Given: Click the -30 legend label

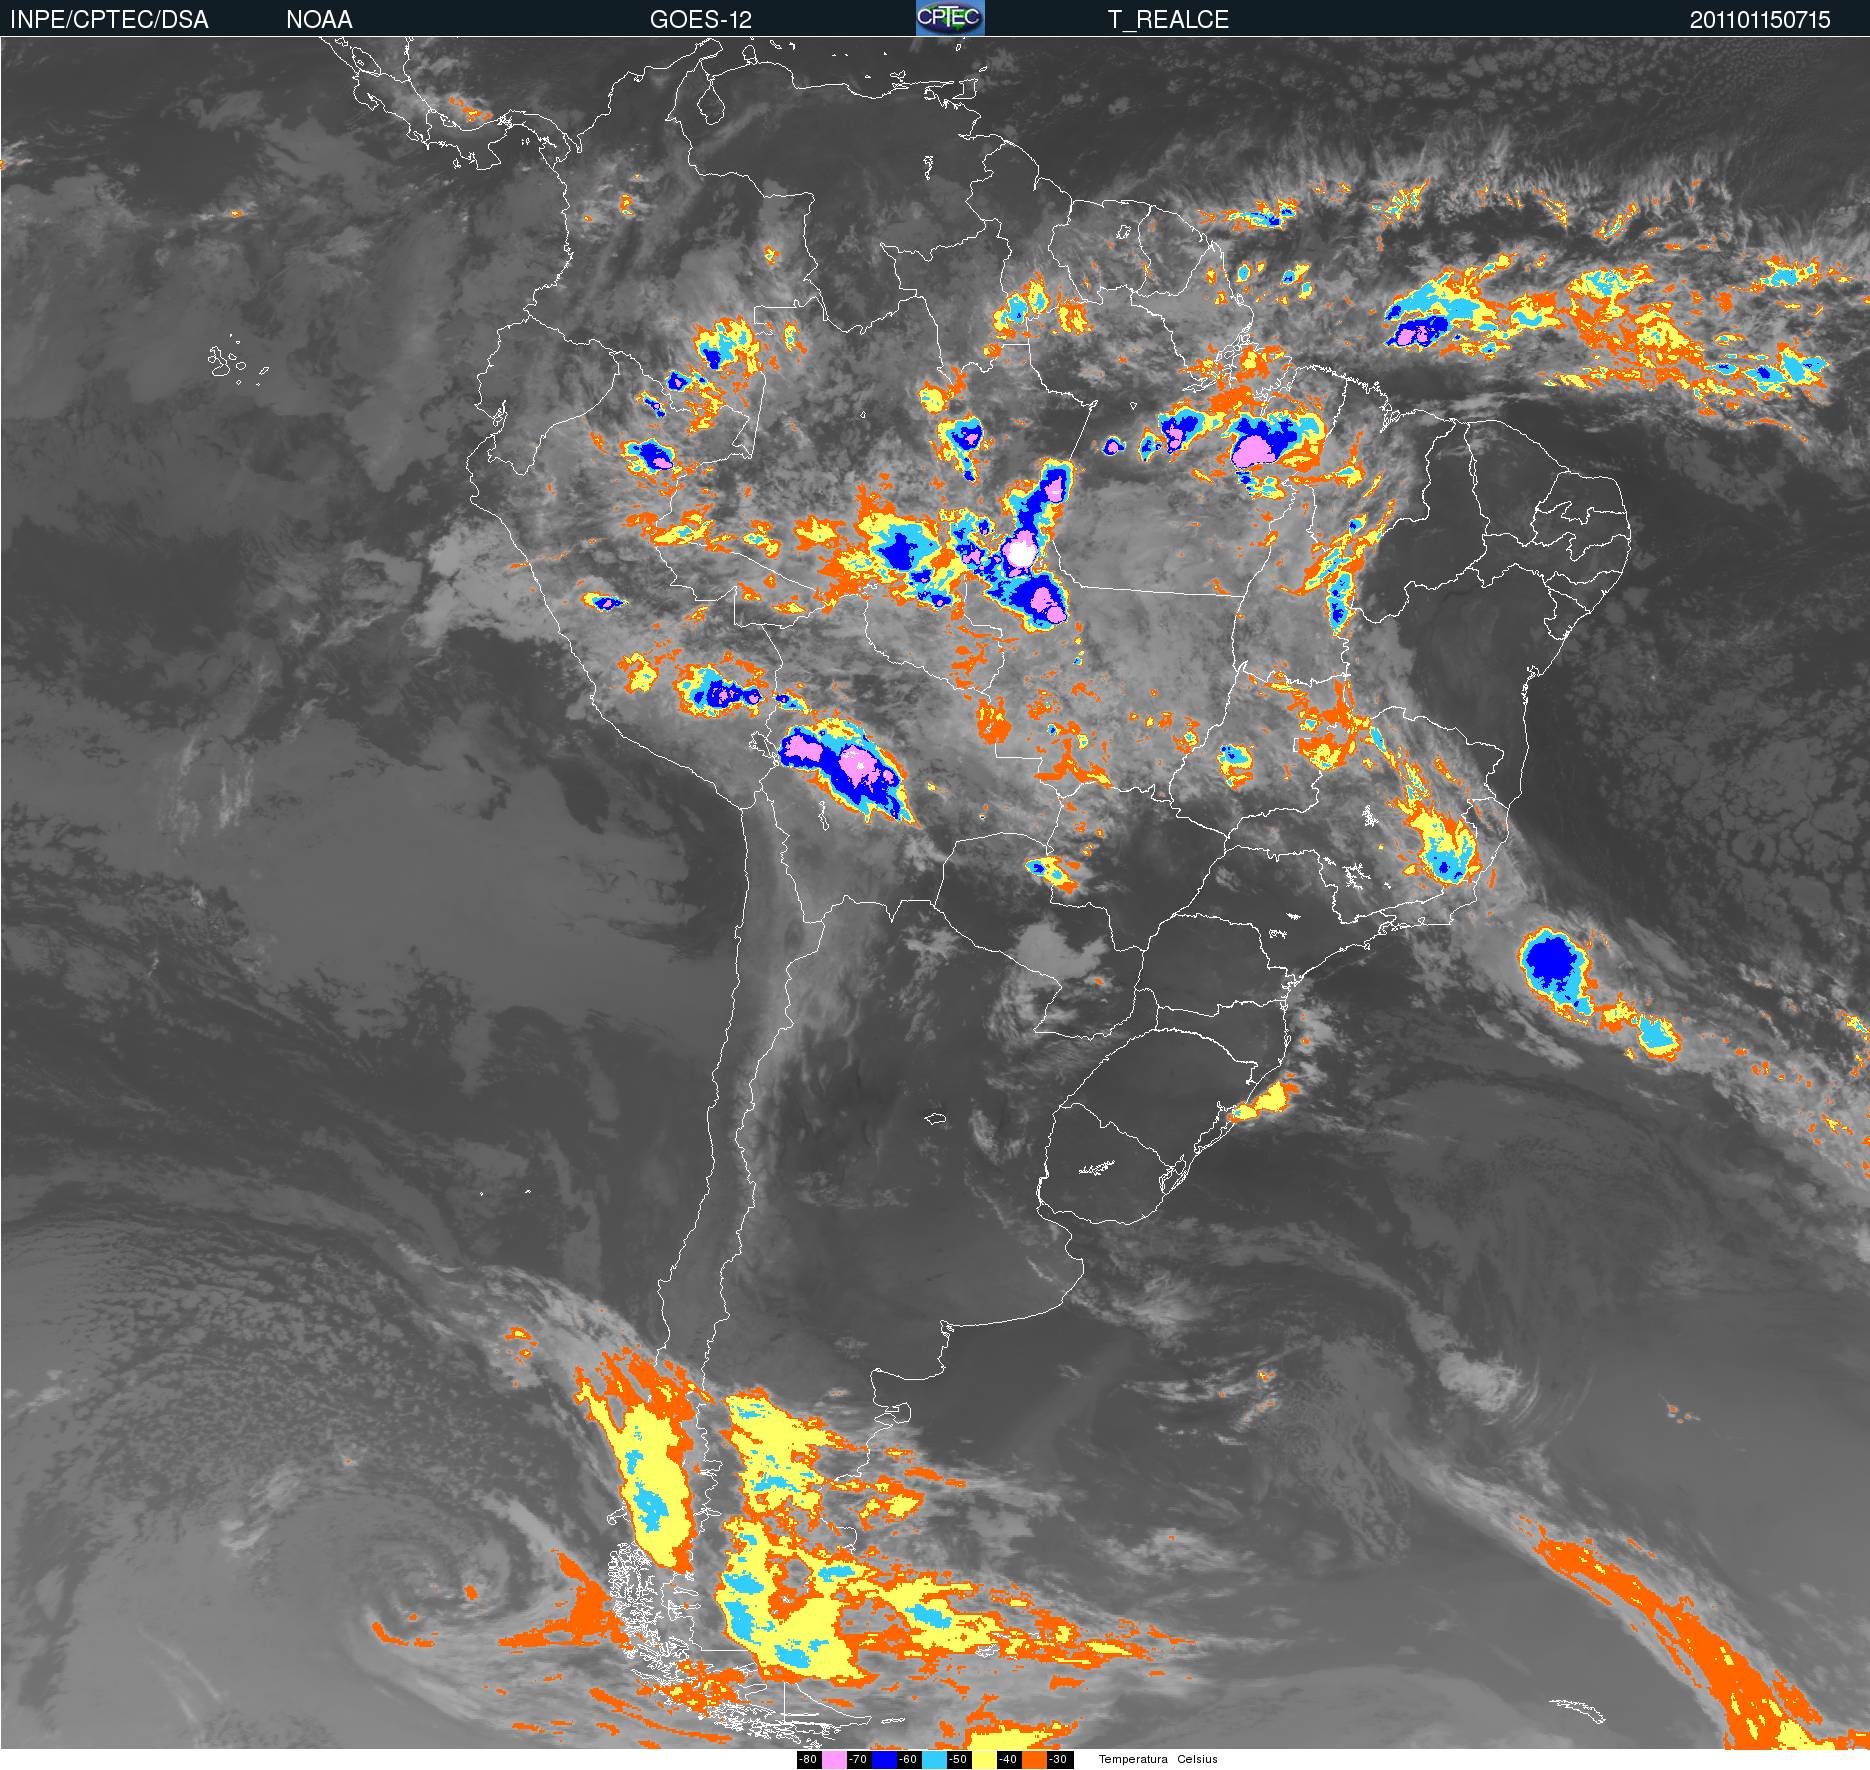Looking at the screenshot, I should (1060, 1760).
